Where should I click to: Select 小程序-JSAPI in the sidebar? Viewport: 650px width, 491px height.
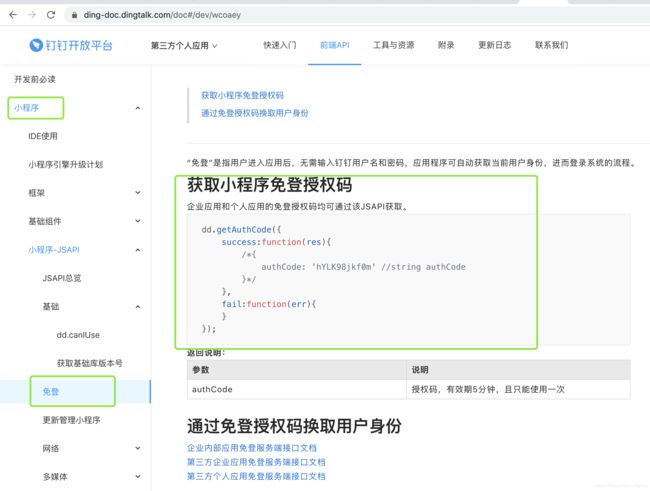[54, 250]
